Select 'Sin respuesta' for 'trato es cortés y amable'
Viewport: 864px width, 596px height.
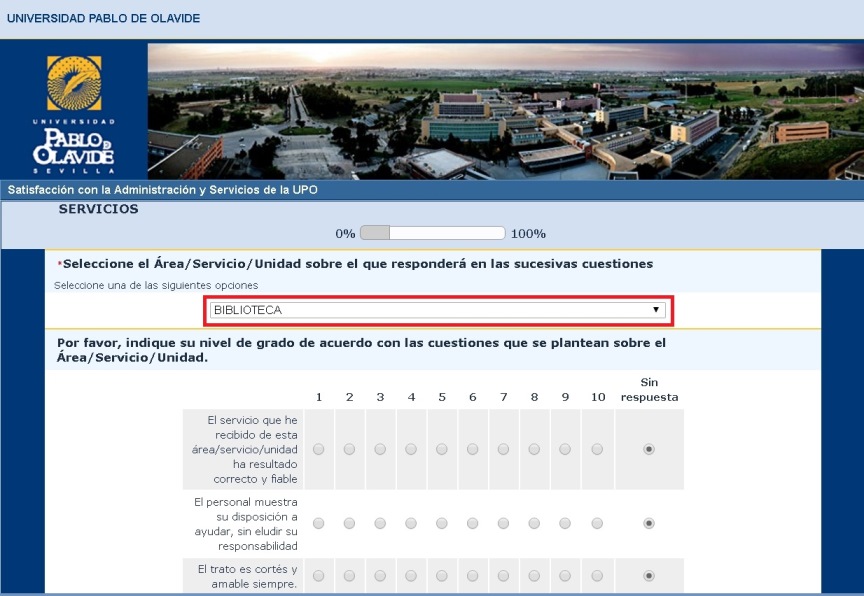pos(649,576)
